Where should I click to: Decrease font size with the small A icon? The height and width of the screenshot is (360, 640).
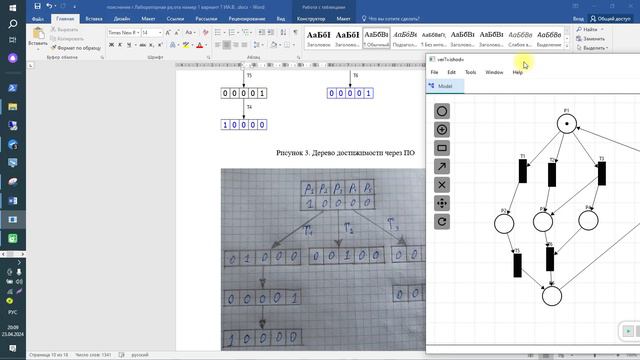(x=177, y=32)
